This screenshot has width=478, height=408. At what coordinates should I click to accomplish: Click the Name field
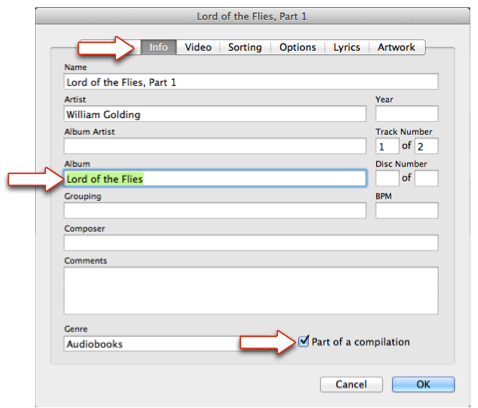pos(251,82)
